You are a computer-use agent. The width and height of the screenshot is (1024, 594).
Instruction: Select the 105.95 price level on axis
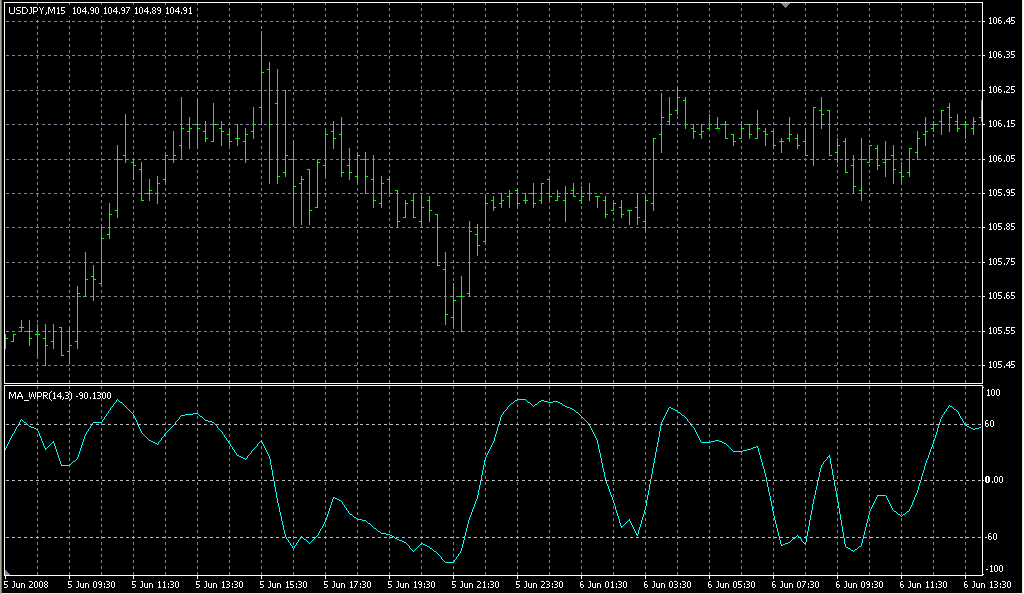coord(1000,193)
